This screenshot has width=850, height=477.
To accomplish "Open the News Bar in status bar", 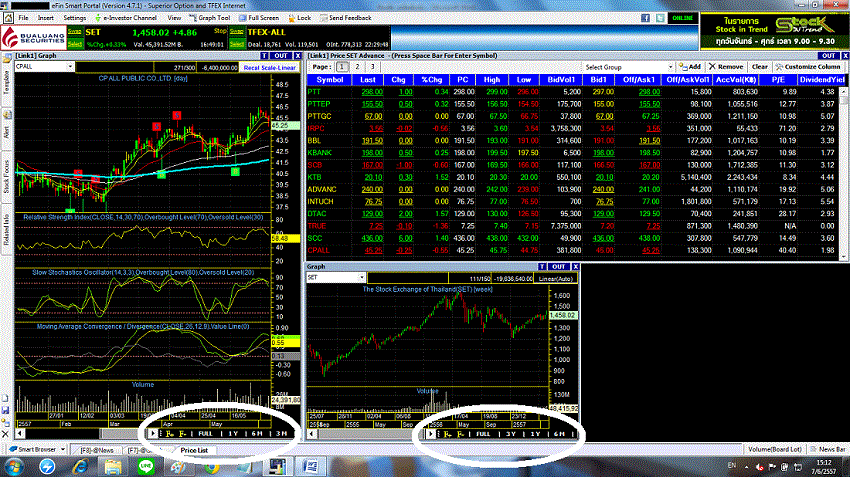I will coord(828,449).
